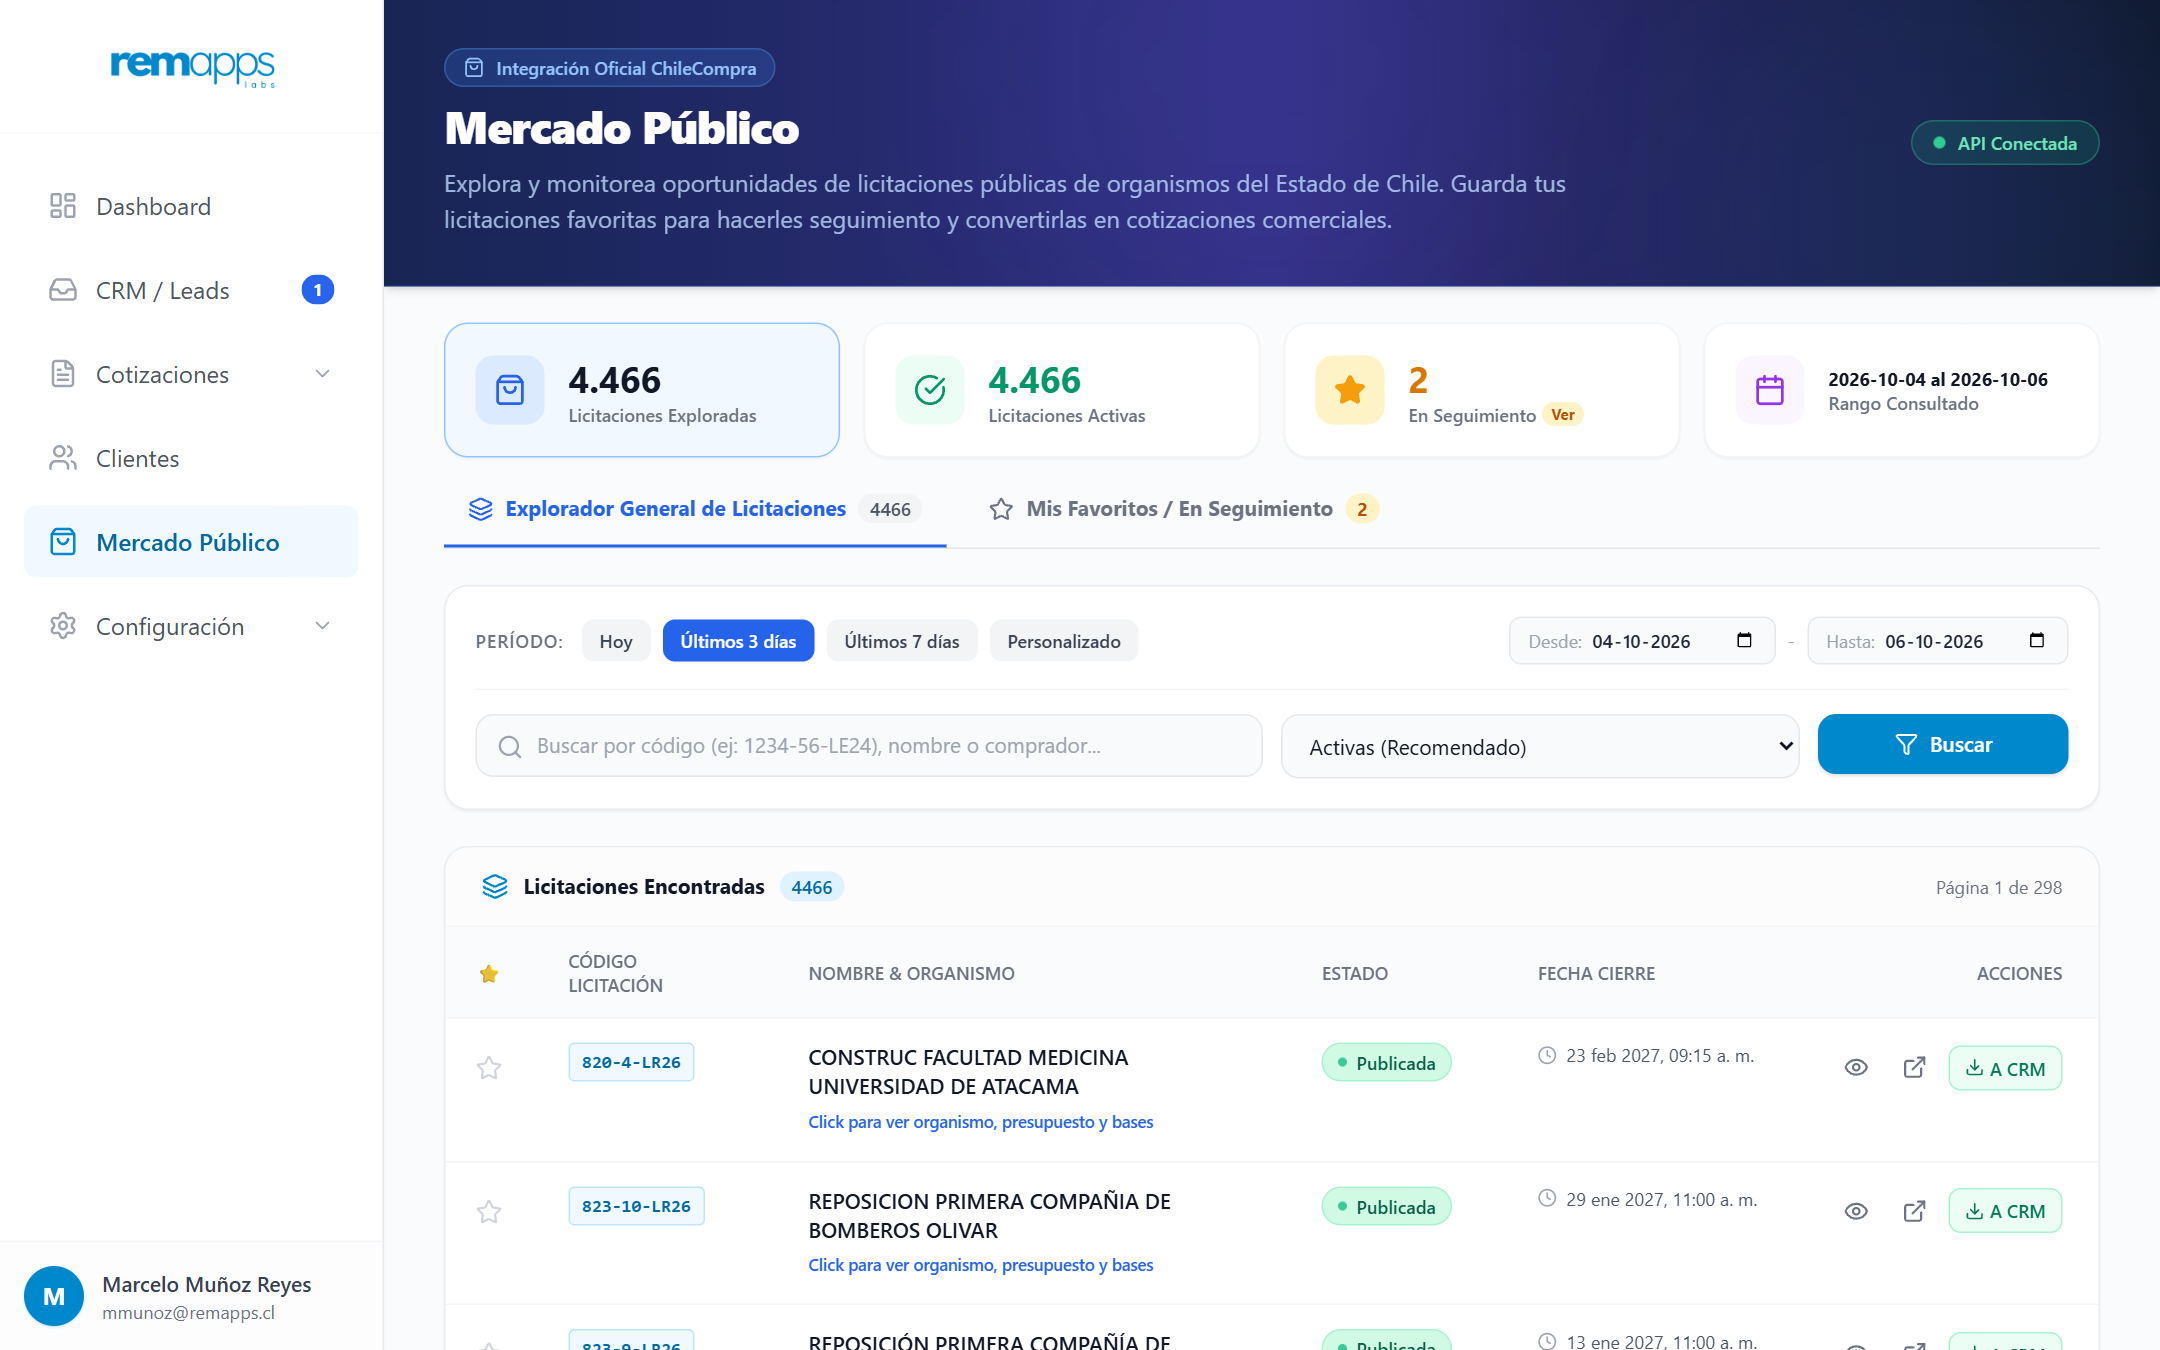
Task: Click the 820-4-LR26 code chip
Action: pos(631,1062)
